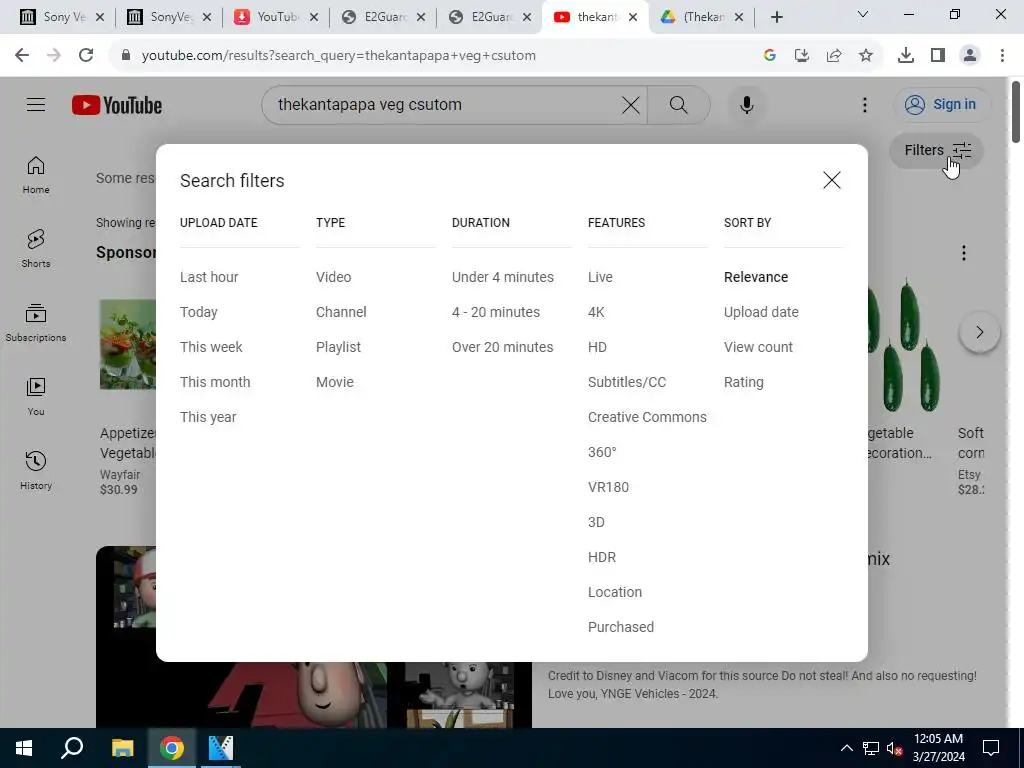Sort results by Relevance

(x=756, y=277)
